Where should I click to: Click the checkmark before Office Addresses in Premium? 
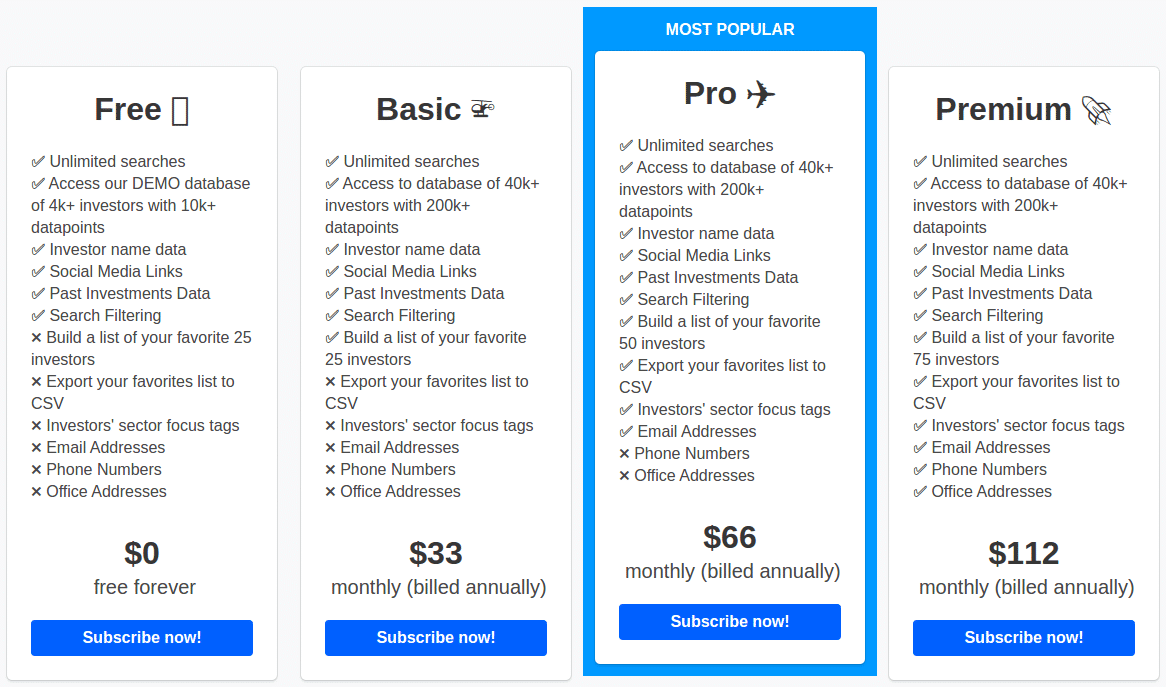click(x=920, y=491)
